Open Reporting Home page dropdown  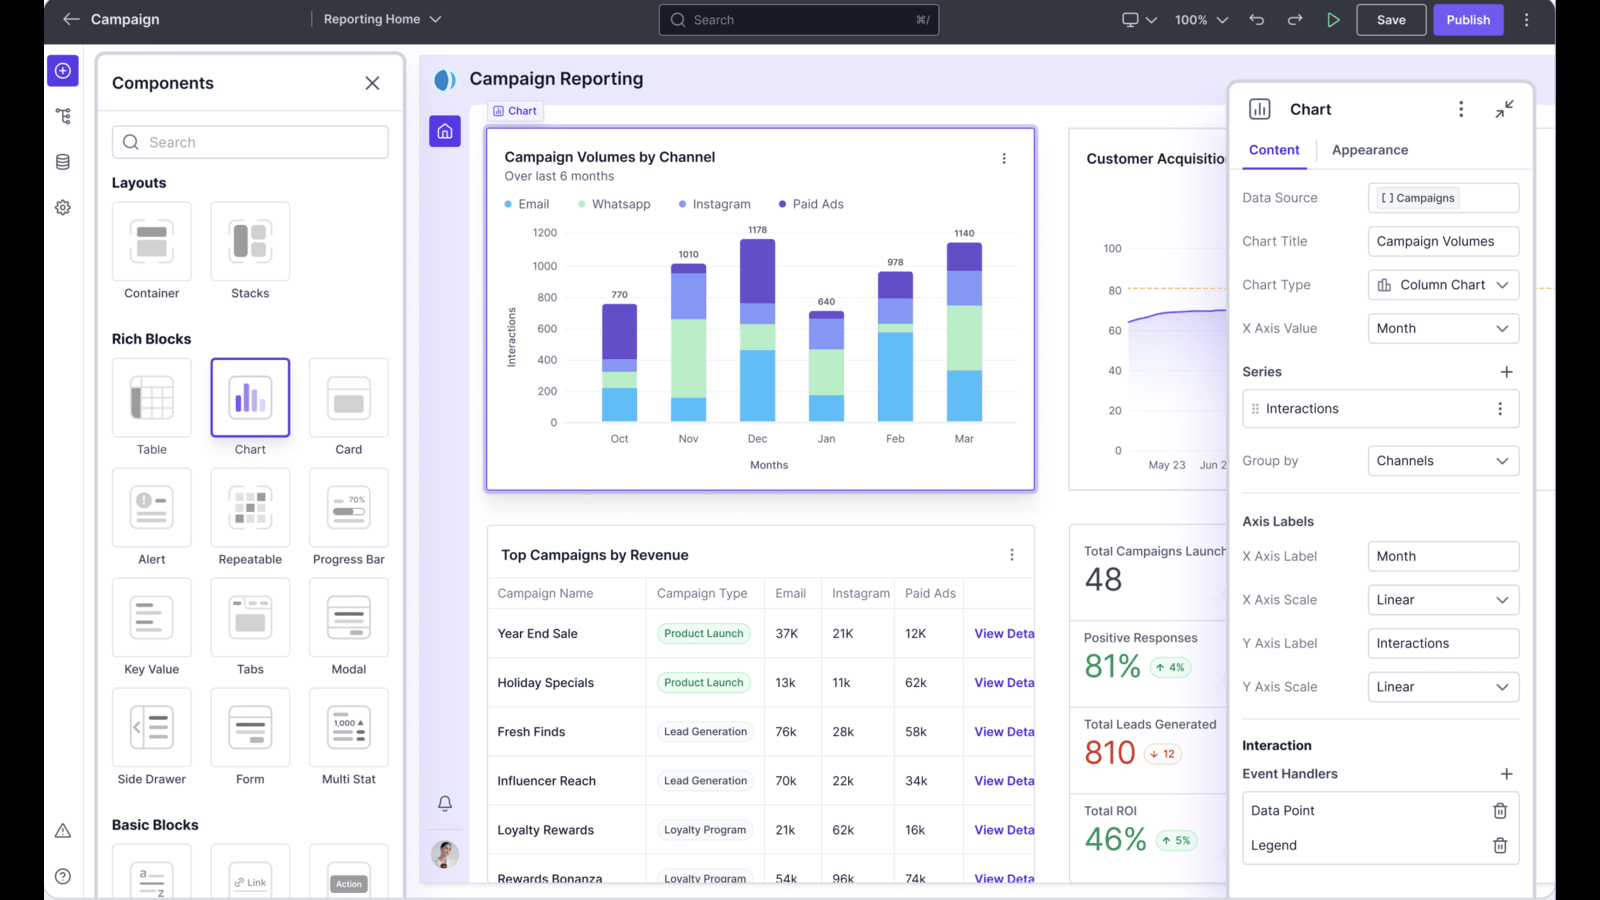tap(382, 20)
